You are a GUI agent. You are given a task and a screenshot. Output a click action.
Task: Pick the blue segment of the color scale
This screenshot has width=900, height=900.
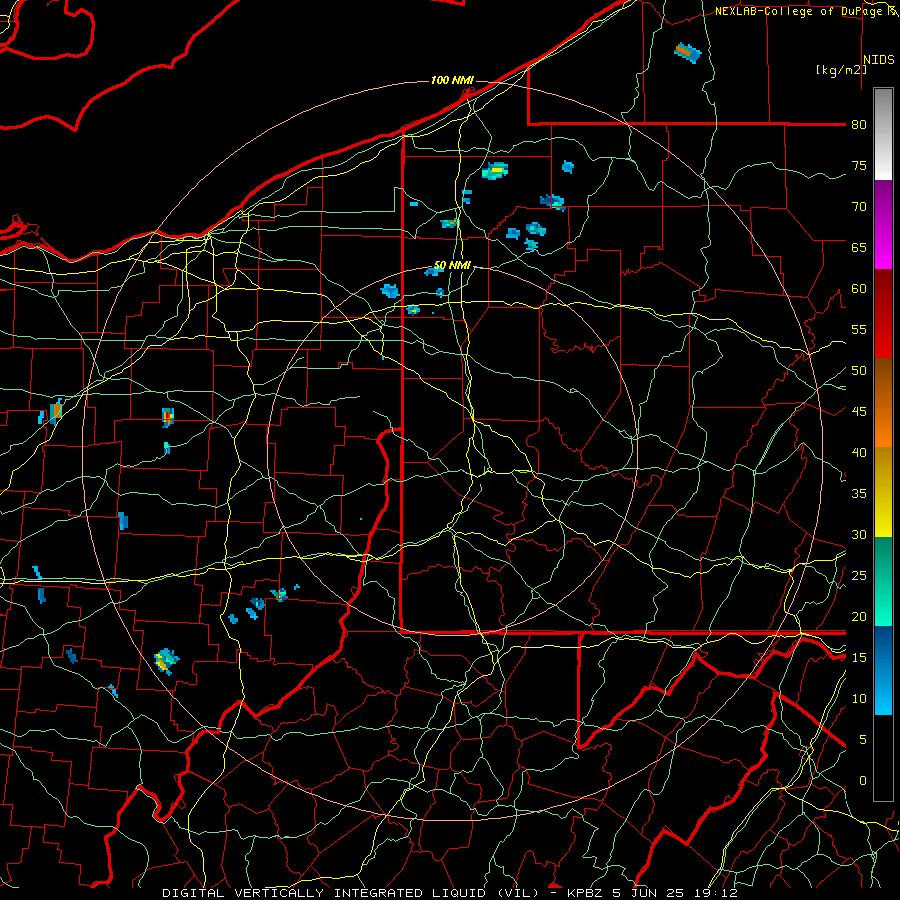pyautogui.click(x=883, y=670)
